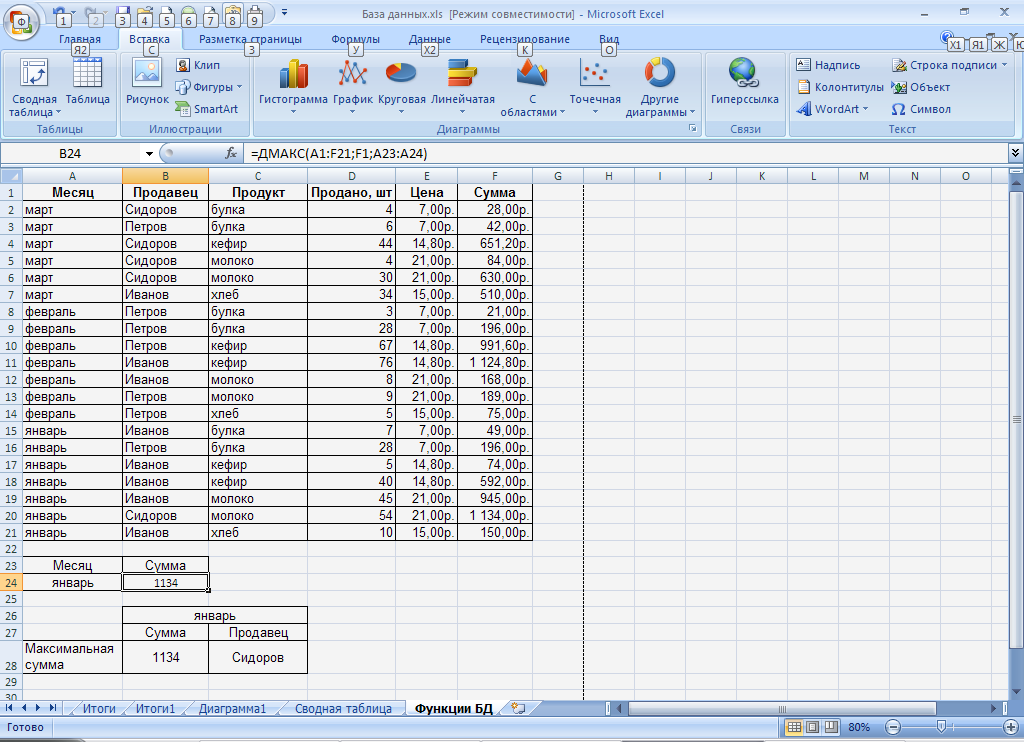Open Колонтитулы header and footer
The image size is (1024, 742).
pos(840,87)
